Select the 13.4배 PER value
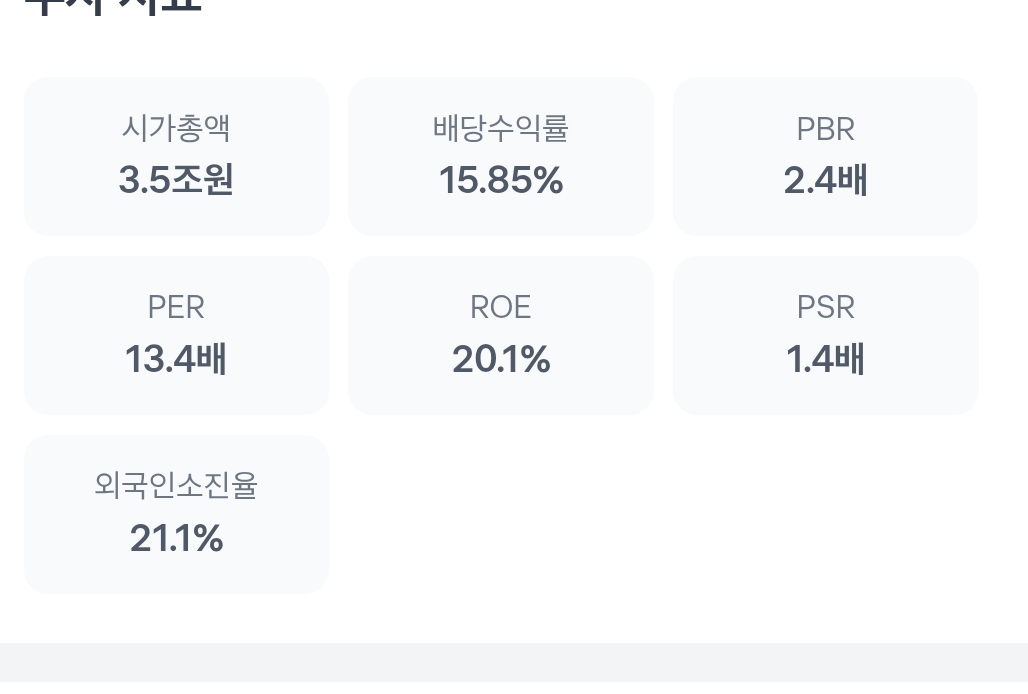The width and height of the screenshot is (1028, 694). click(176, 360)
